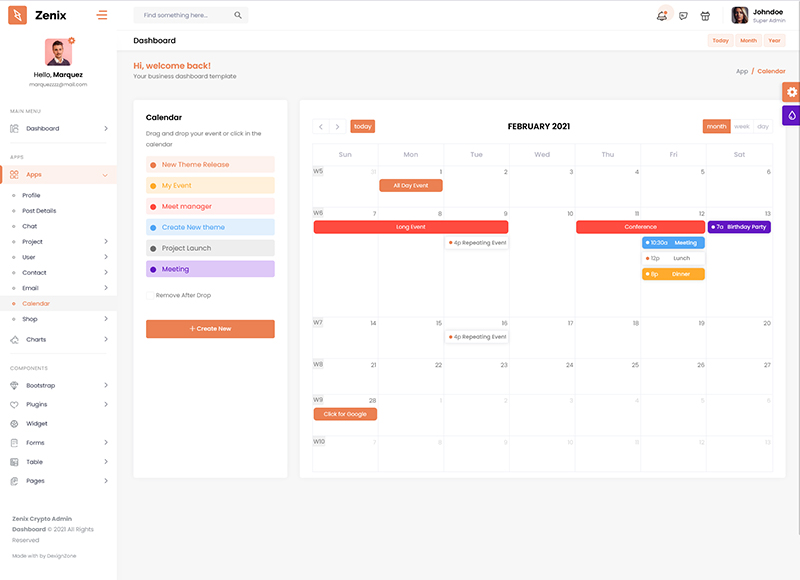This screenshot has width=800, height=580.
Task: Click the search magnifier icon
Action: [x=238, y=16]
